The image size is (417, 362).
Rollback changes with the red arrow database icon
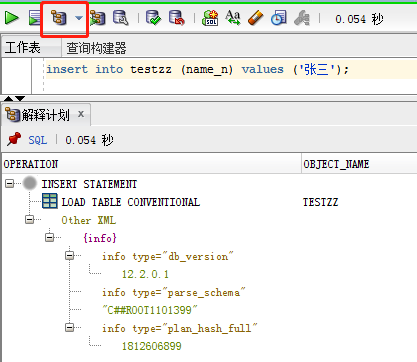177,18
